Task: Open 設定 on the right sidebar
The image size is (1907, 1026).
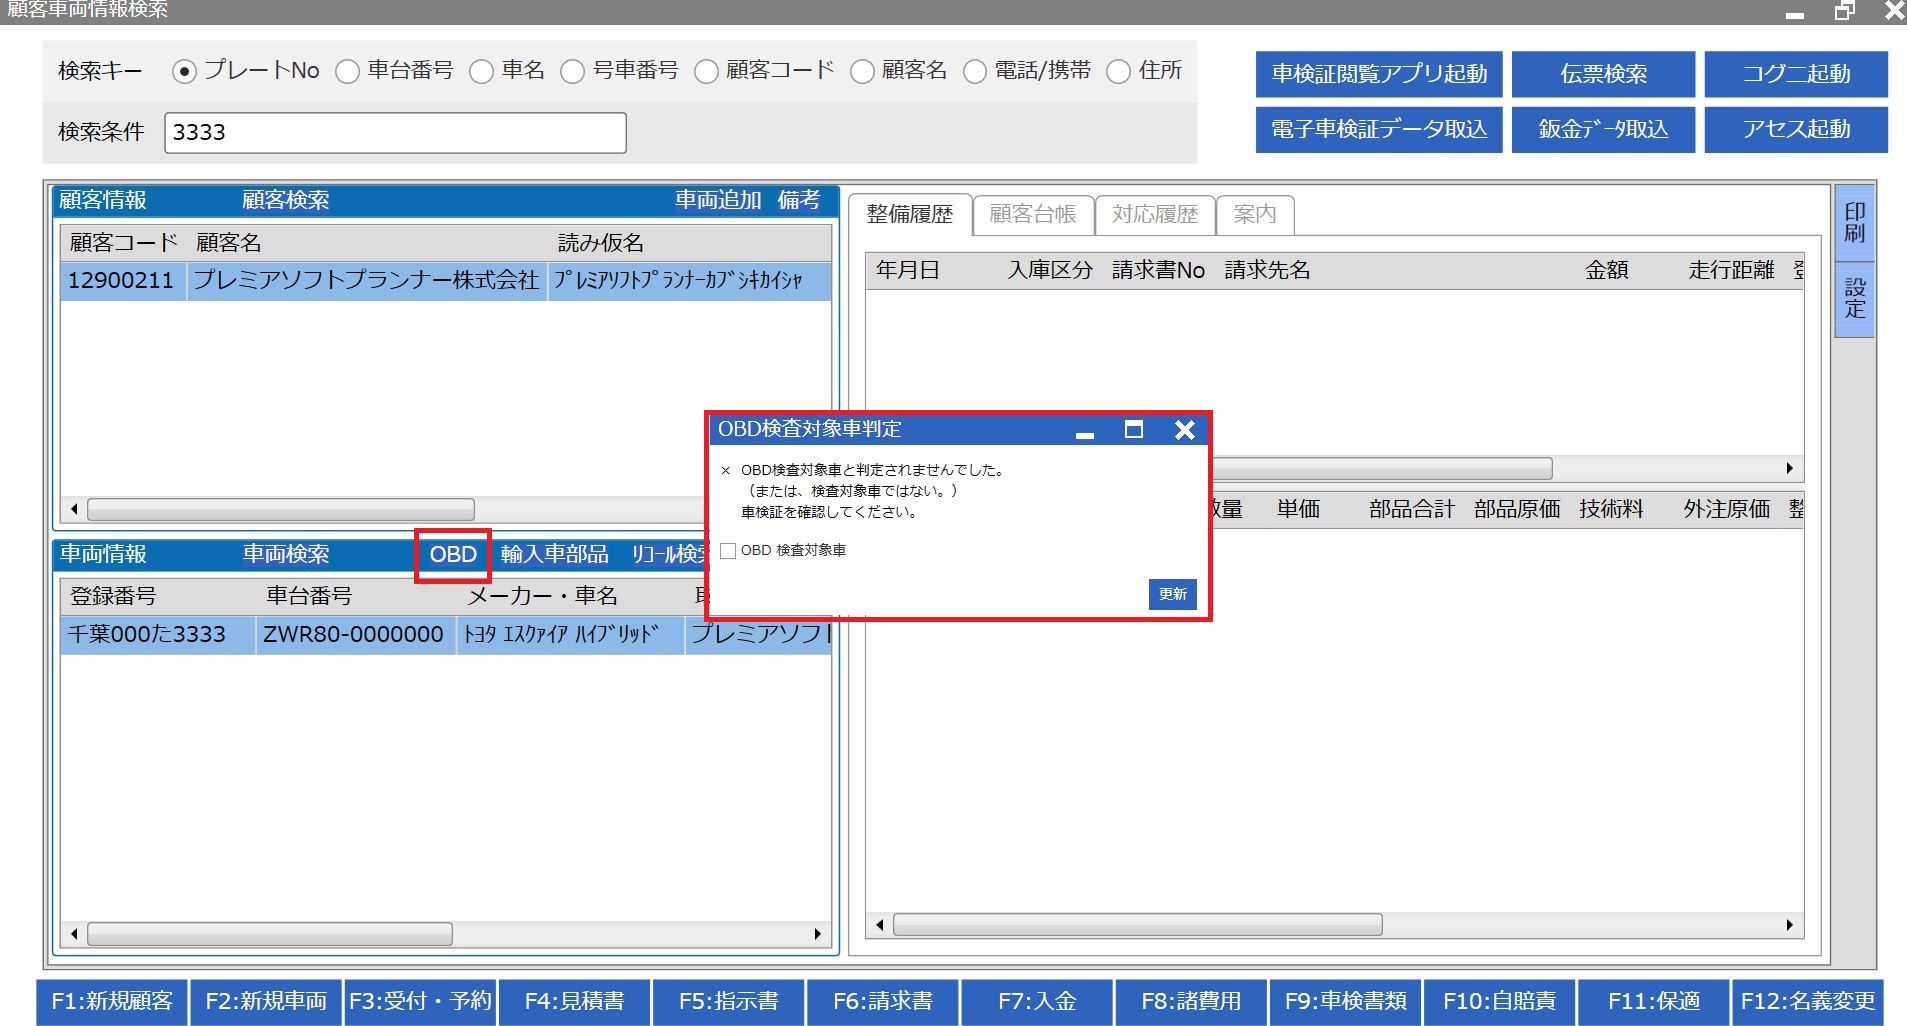Action: [1854, 298]
